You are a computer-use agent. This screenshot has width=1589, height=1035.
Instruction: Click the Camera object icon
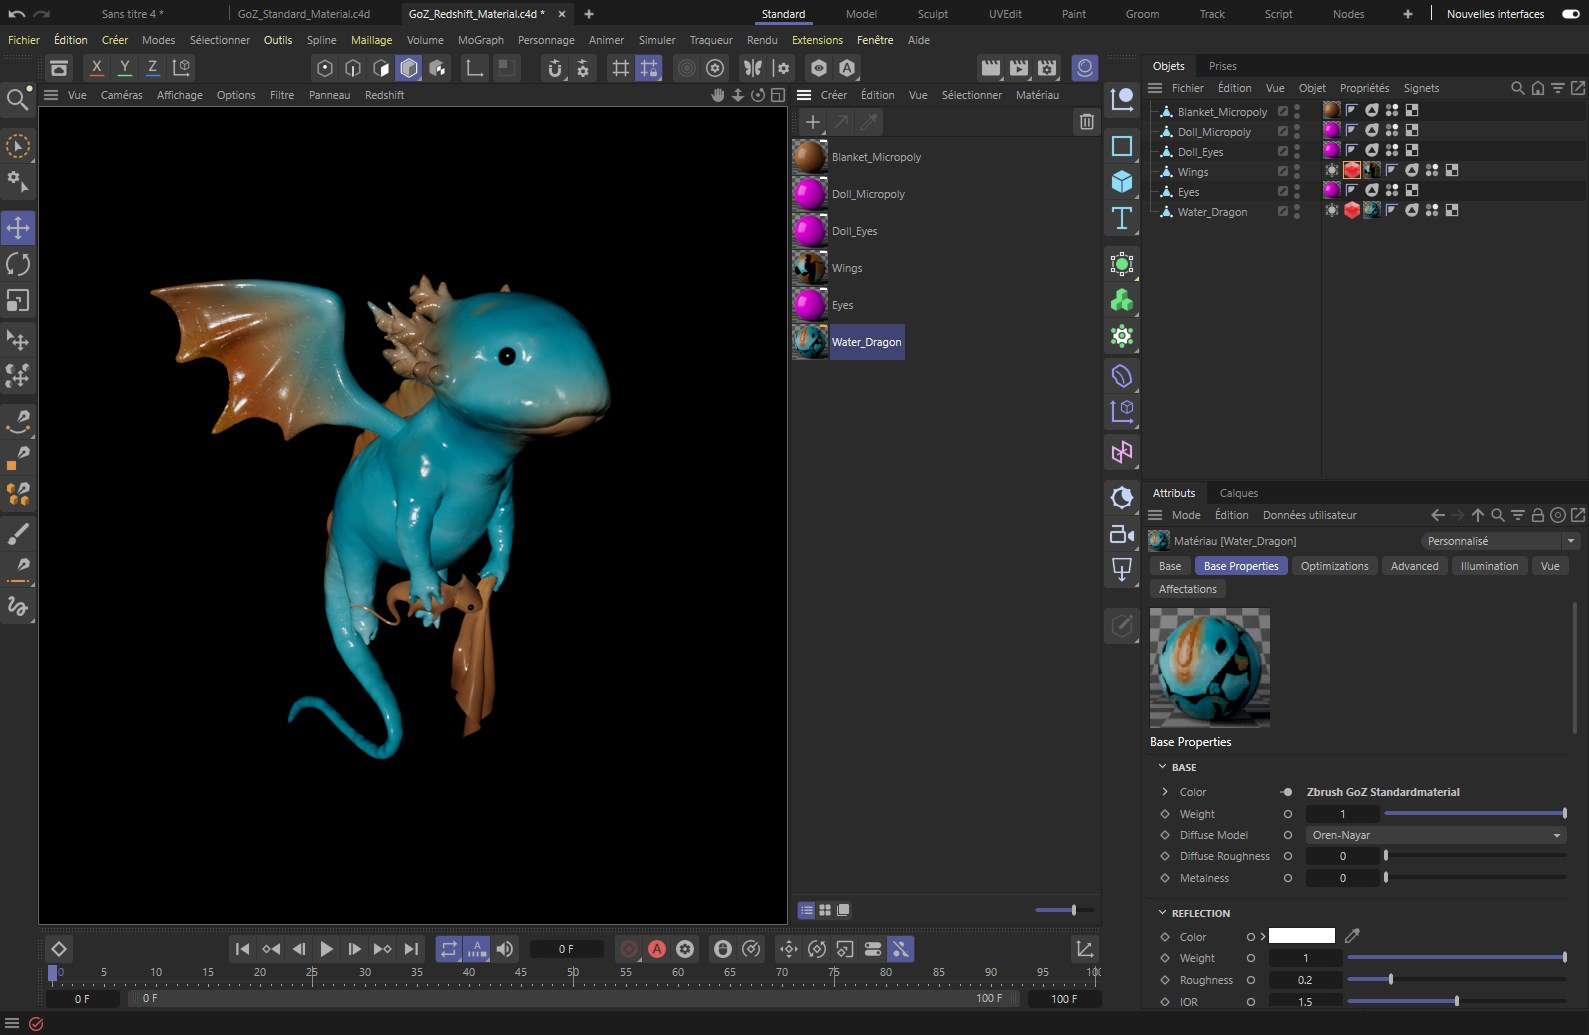click(x=1122, y=534)
